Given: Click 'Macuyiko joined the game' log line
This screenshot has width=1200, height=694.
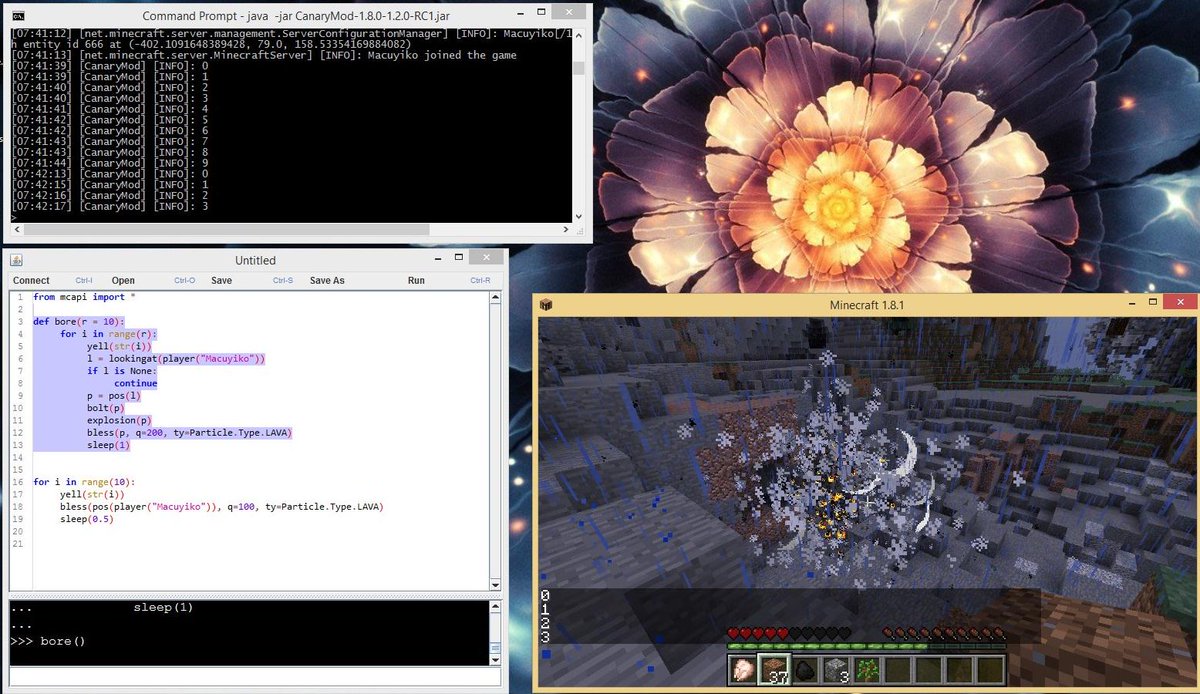Looking at the screenshot, I should [264, 55].
